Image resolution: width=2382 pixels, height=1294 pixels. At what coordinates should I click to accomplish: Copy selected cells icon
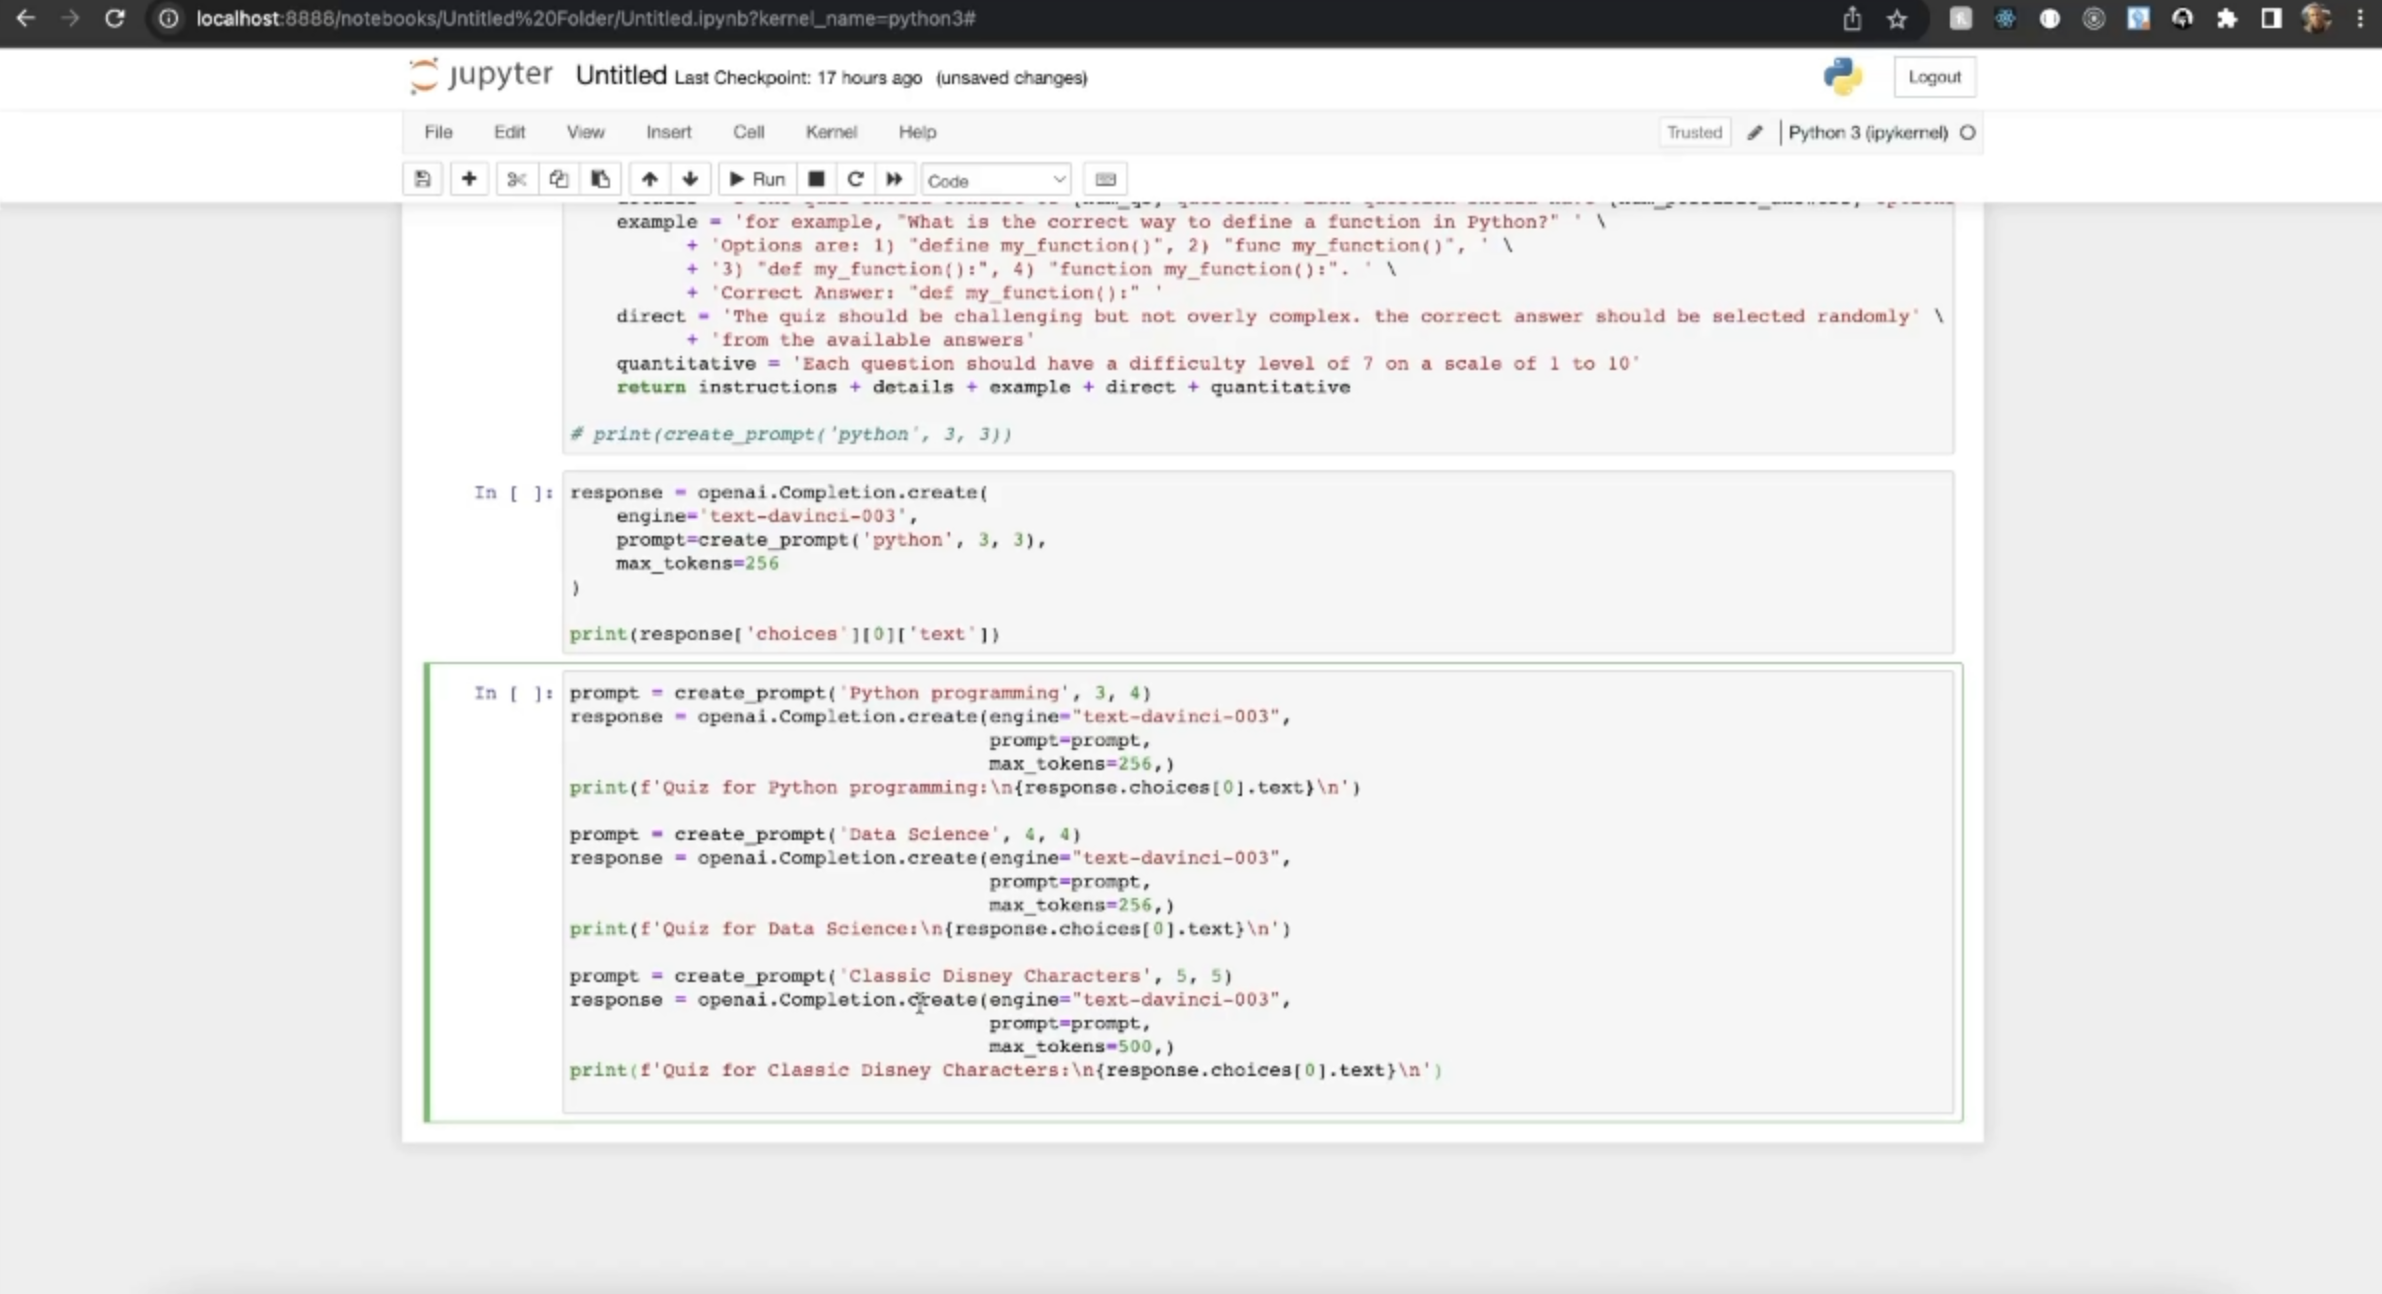[x=558, y=179]
